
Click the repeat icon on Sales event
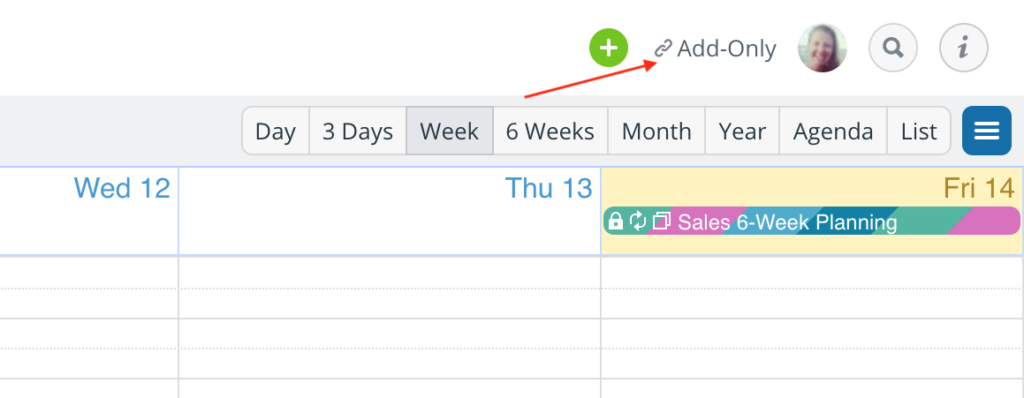pyautogui.click(x=638, y=222)
